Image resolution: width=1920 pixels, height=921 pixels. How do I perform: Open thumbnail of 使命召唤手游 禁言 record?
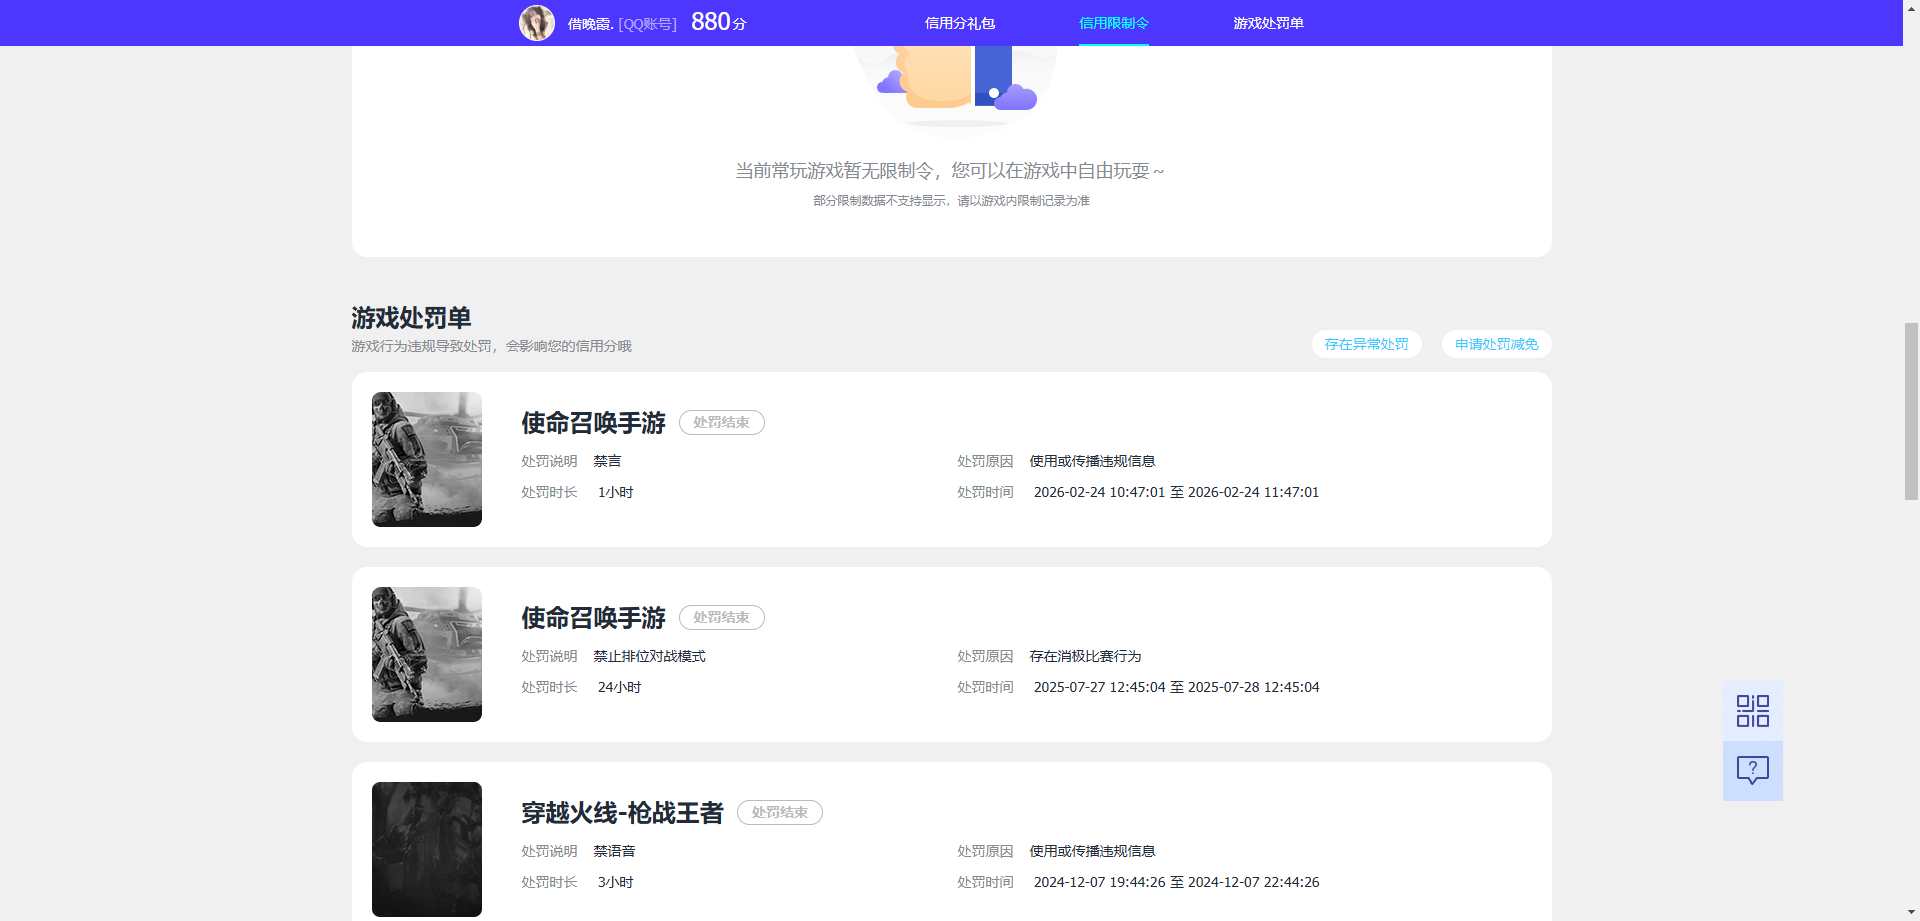click(x=427, y=459)
